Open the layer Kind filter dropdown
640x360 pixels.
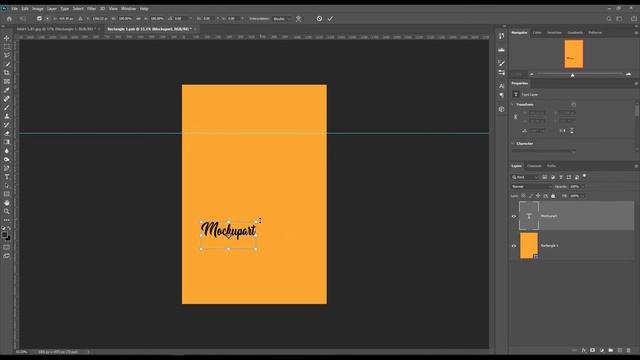click(525, 177)
